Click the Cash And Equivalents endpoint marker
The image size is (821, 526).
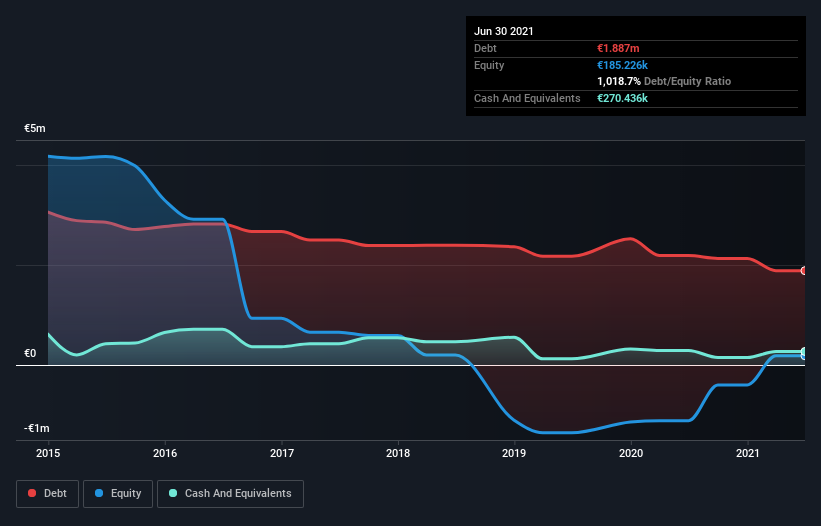coord(804,351)
